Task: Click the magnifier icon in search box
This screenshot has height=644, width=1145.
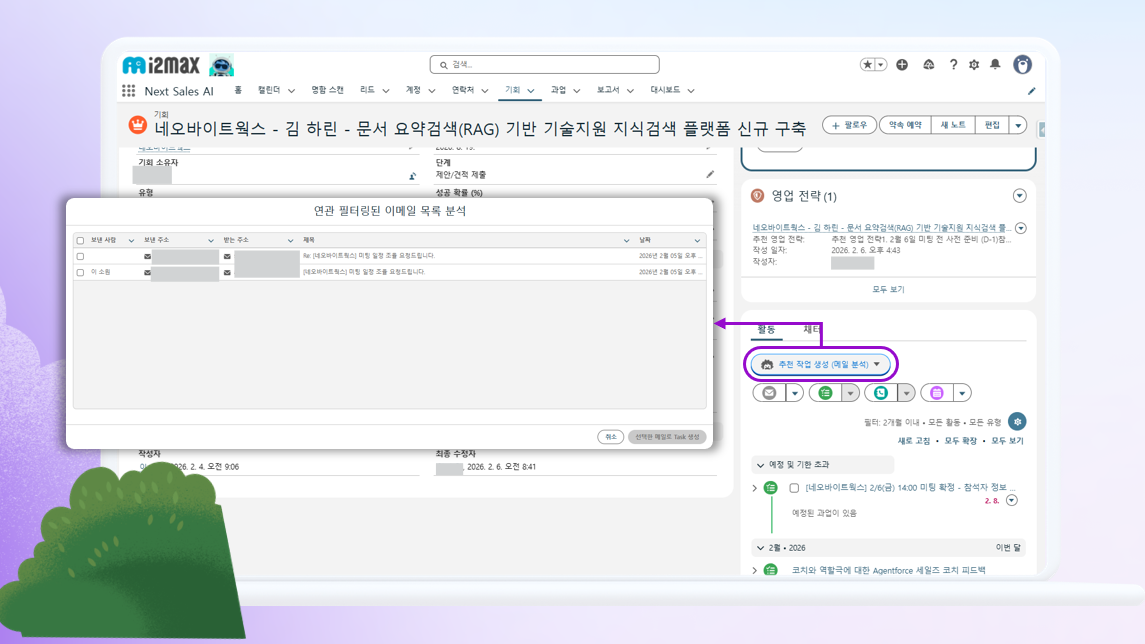Action: pos(443,65)
